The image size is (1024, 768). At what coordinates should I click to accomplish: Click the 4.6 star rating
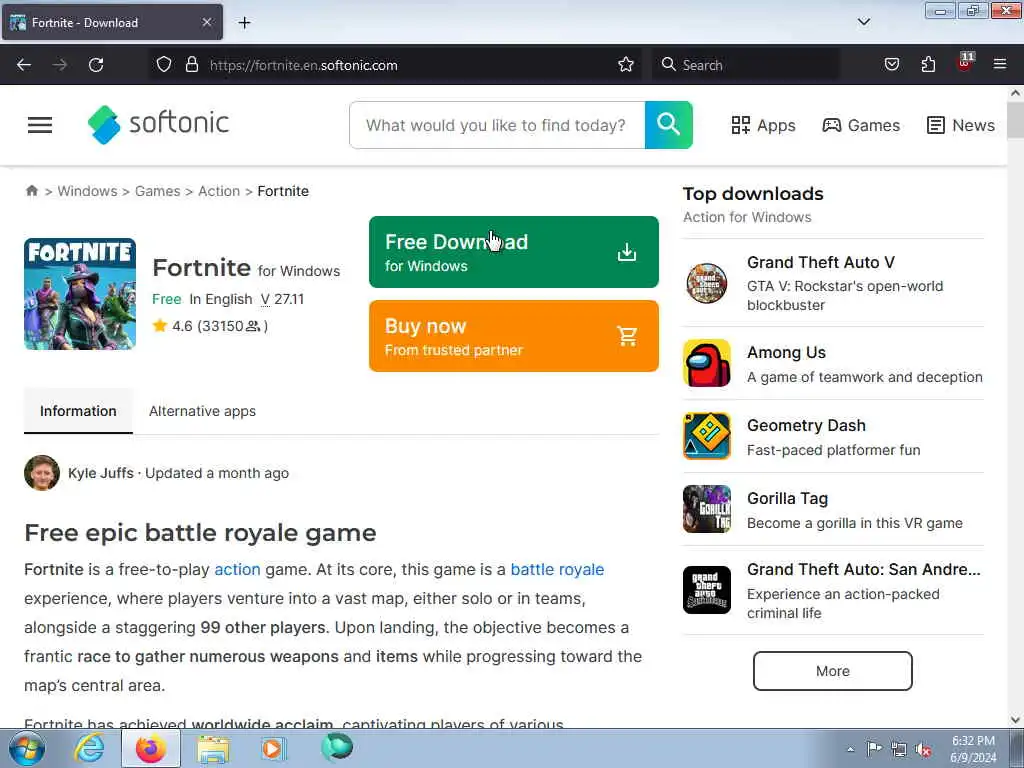click(x=210, y=326)
